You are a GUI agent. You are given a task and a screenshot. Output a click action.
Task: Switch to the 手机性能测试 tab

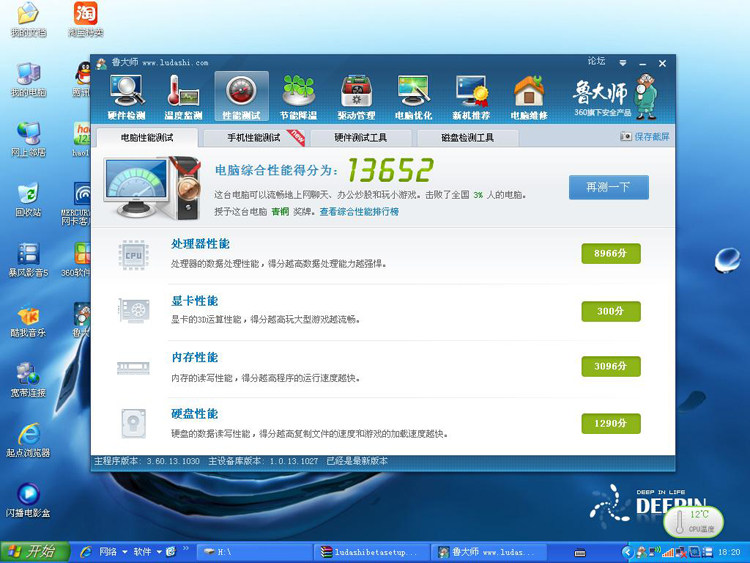[x=254, y=137]
